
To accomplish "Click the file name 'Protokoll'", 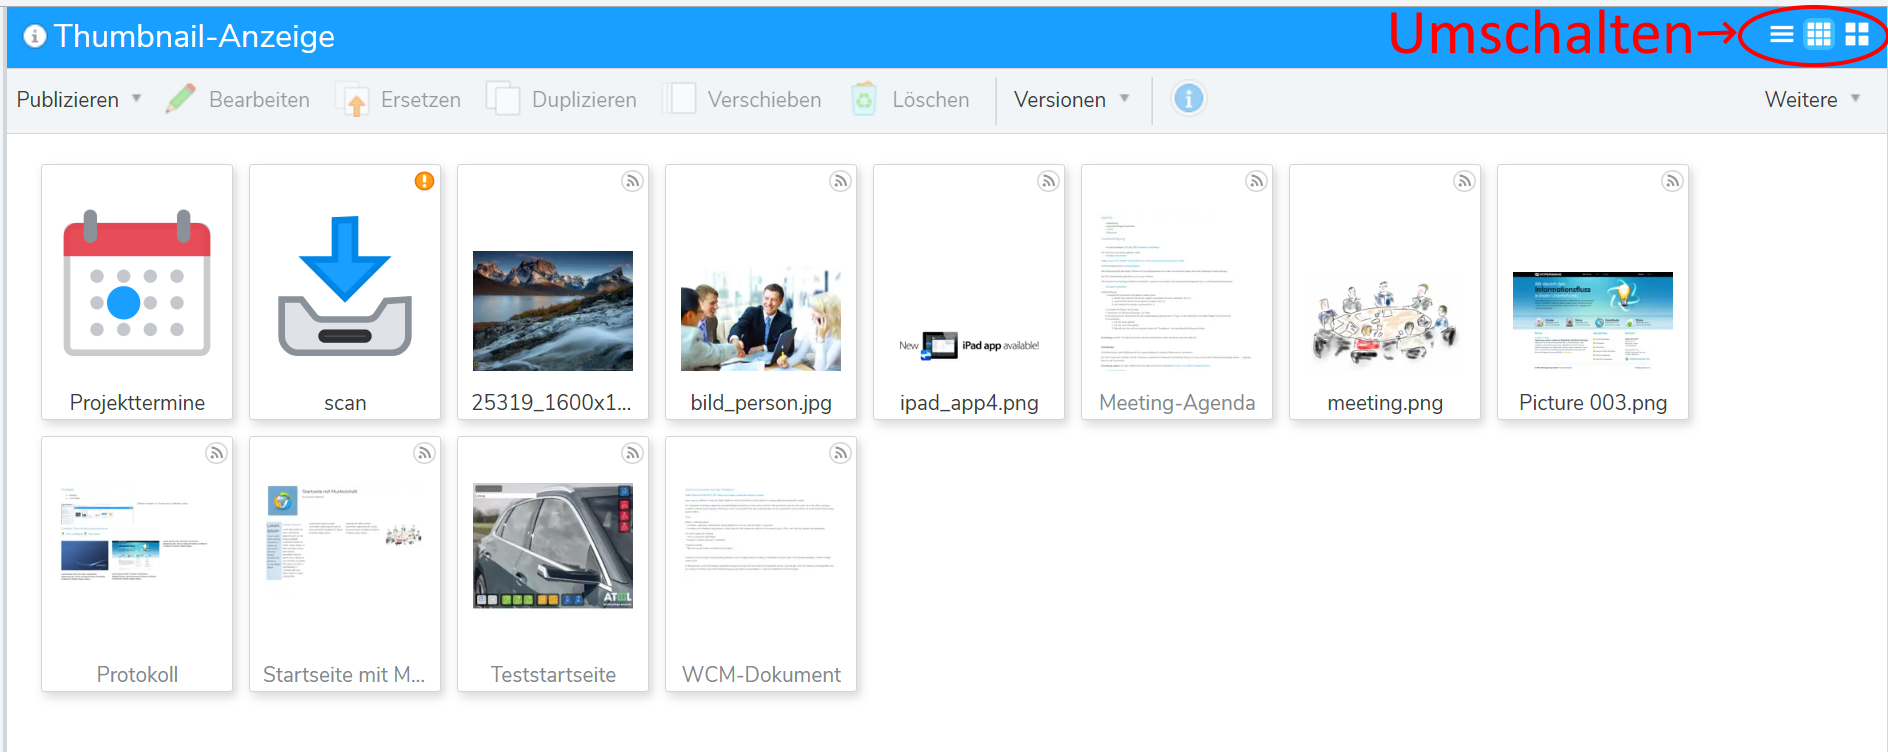I will [137, 675].
